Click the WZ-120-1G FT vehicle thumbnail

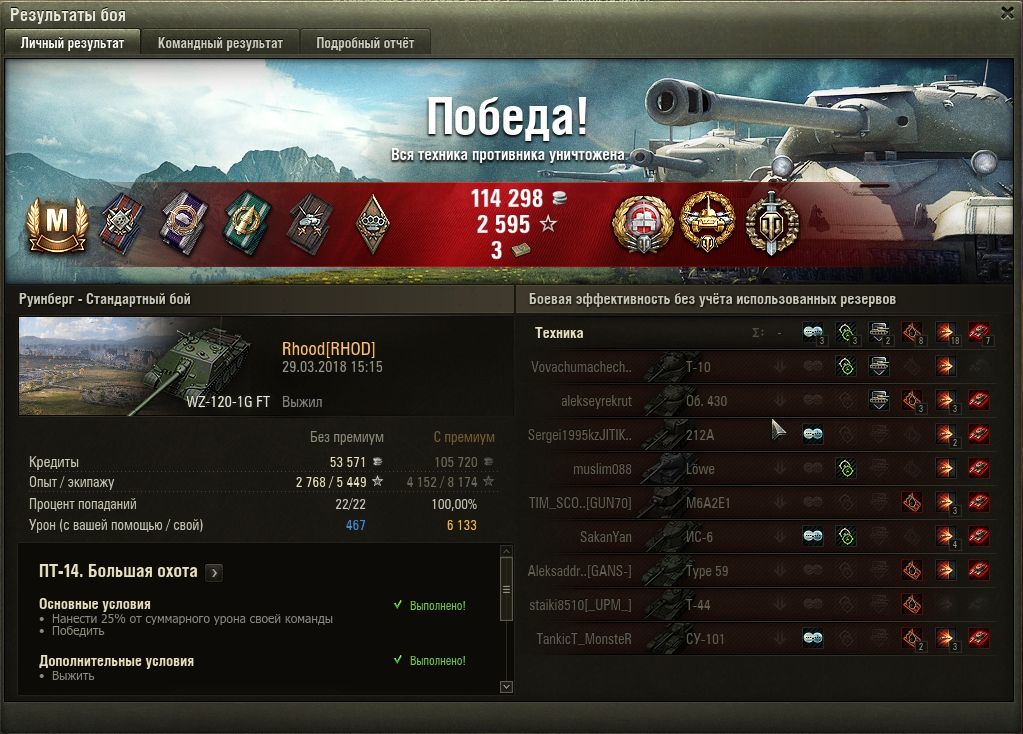145,366
